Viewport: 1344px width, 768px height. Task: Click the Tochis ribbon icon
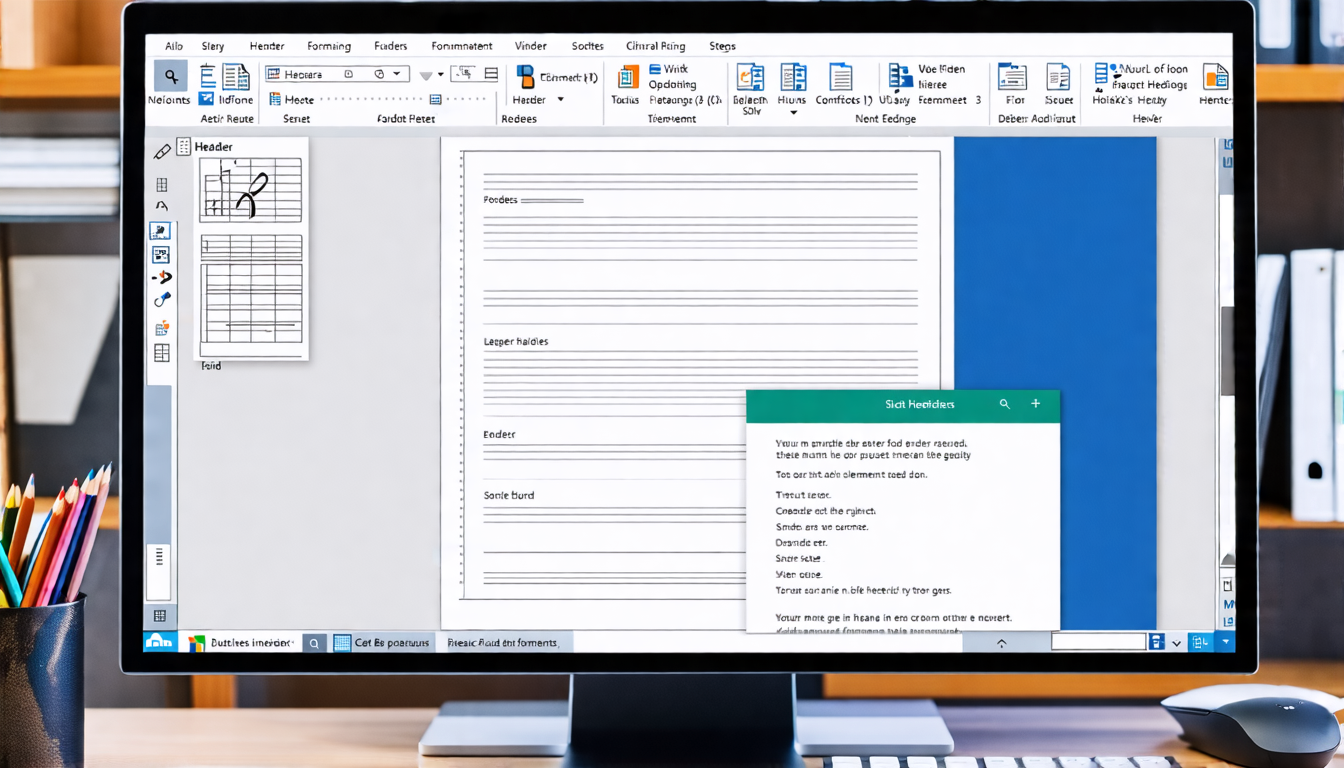(x=627, y=78)
